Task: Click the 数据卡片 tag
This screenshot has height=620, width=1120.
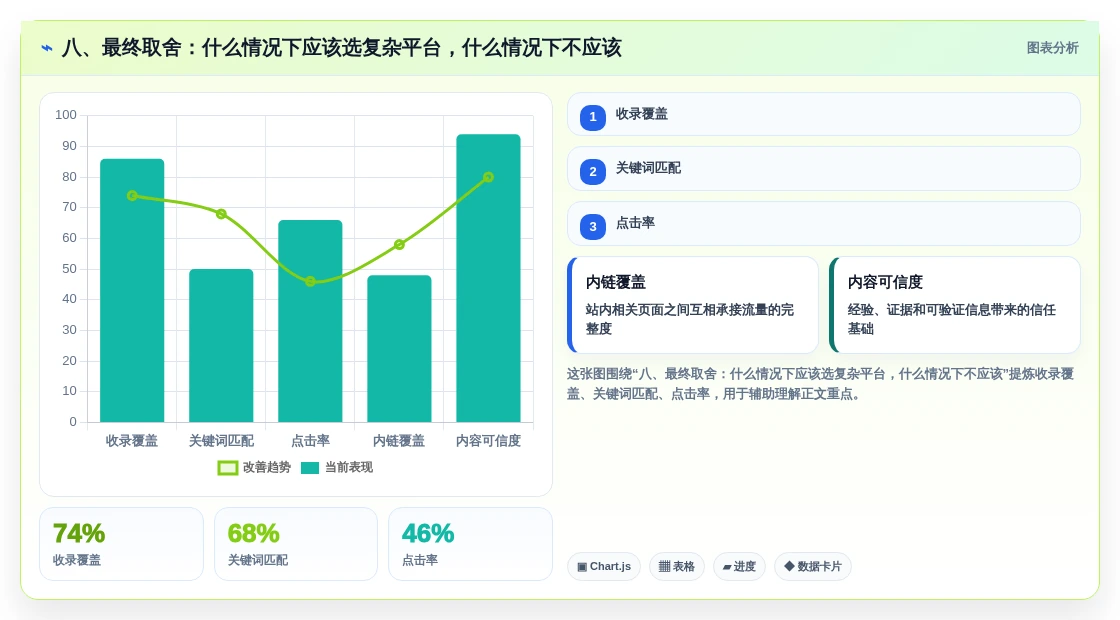Action: click(813, 566)
